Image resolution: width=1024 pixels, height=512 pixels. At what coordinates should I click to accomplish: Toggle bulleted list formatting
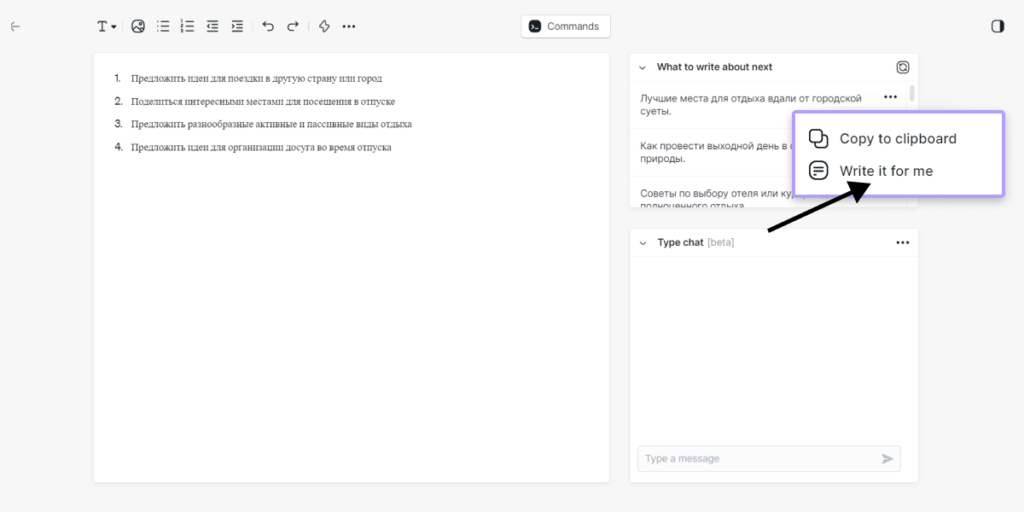click(x=163, y=27)
